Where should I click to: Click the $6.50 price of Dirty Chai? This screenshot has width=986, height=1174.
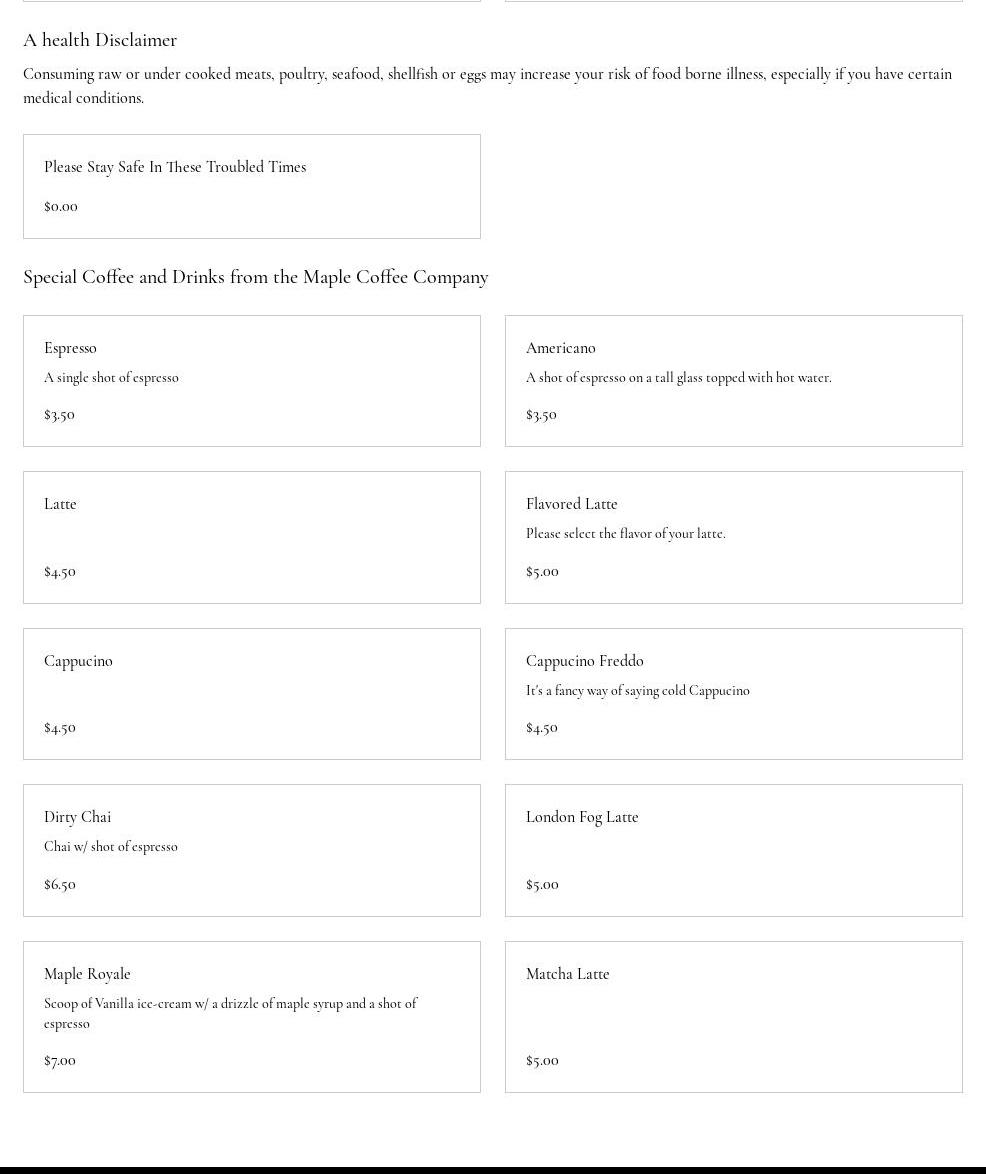point(60,884)
